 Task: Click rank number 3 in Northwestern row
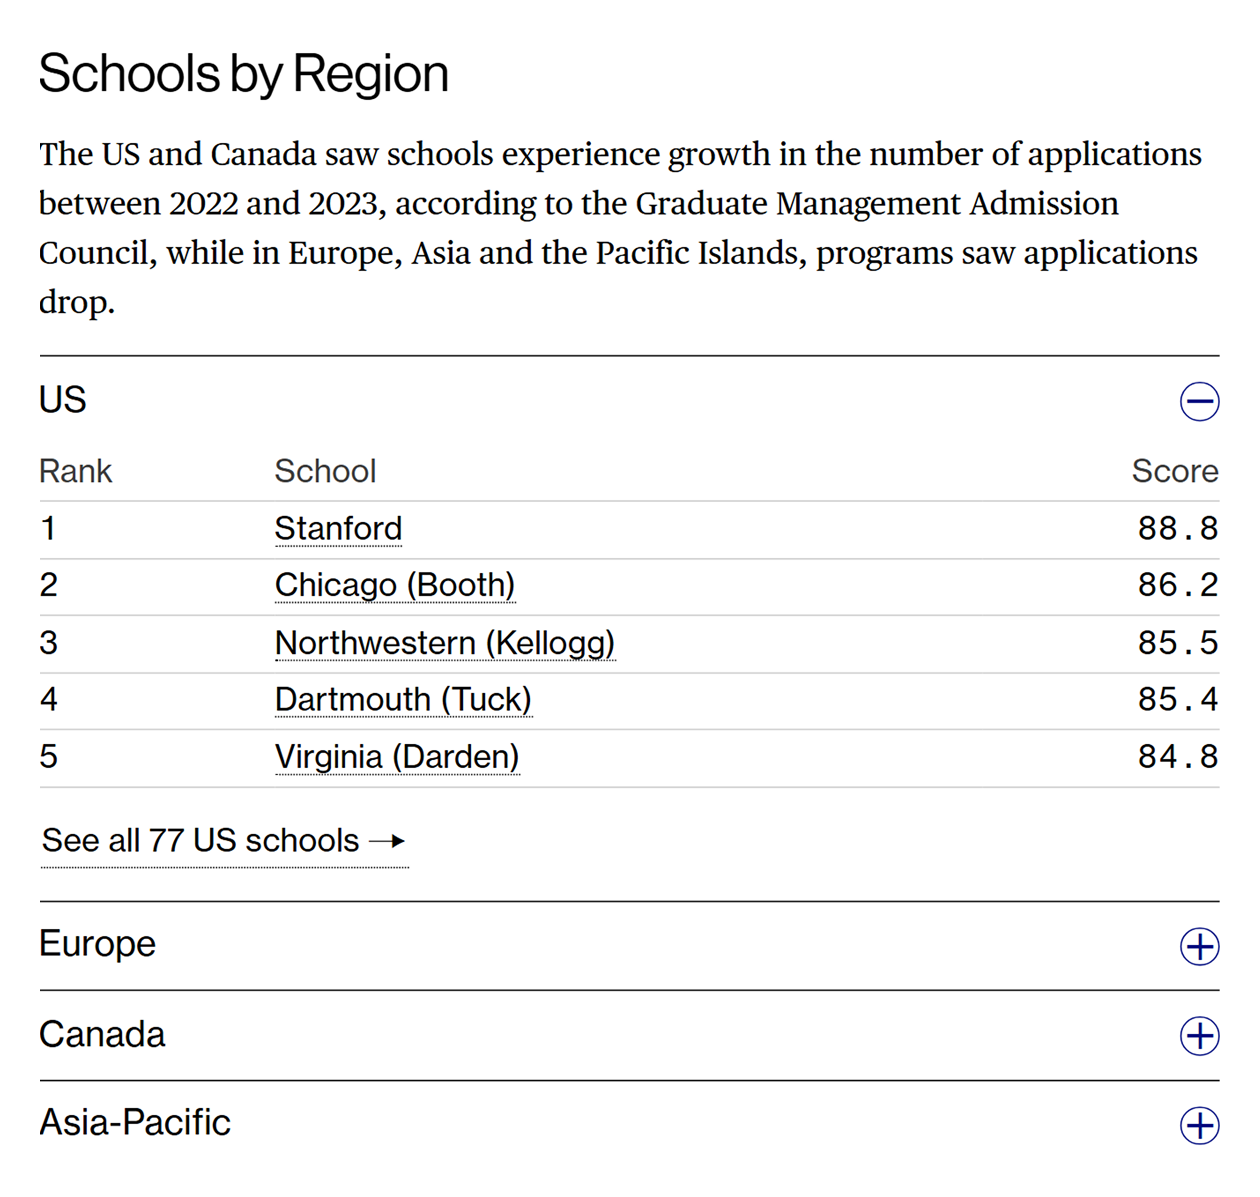48,643
